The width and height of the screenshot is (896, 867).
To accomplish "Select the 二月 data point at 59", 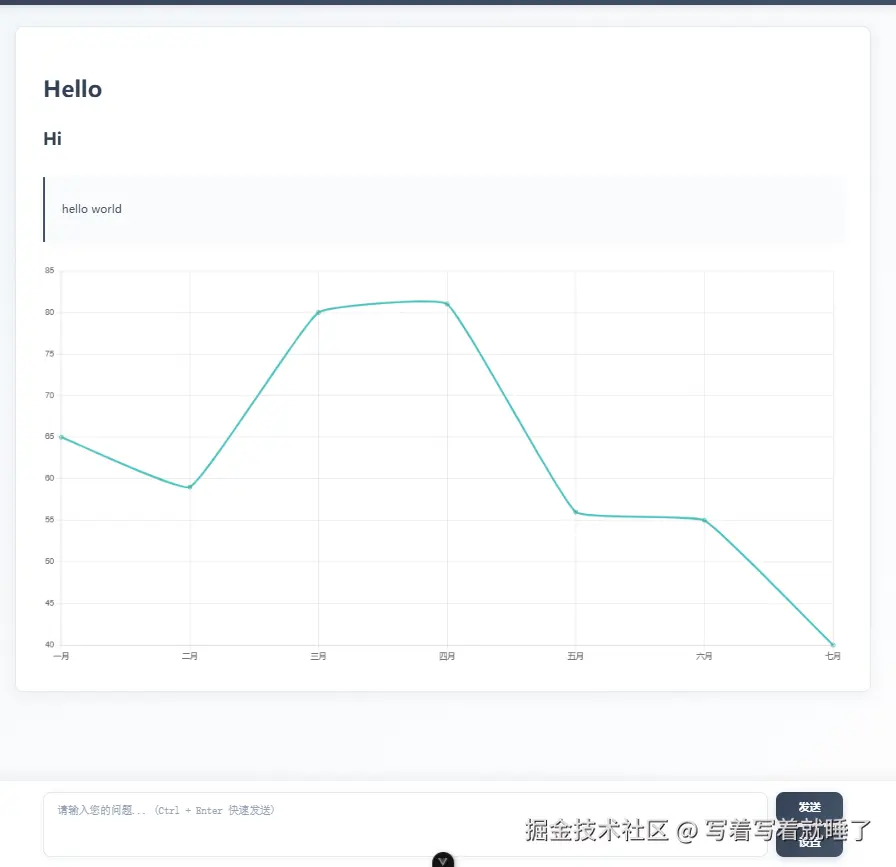I will tap(190, 487).
